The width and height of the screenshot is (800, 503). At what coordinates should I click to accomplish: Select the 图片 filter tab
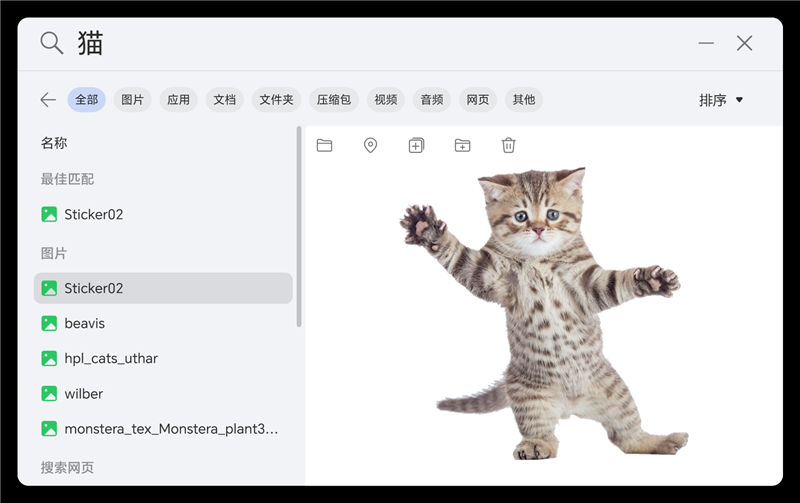pos(132,99)
